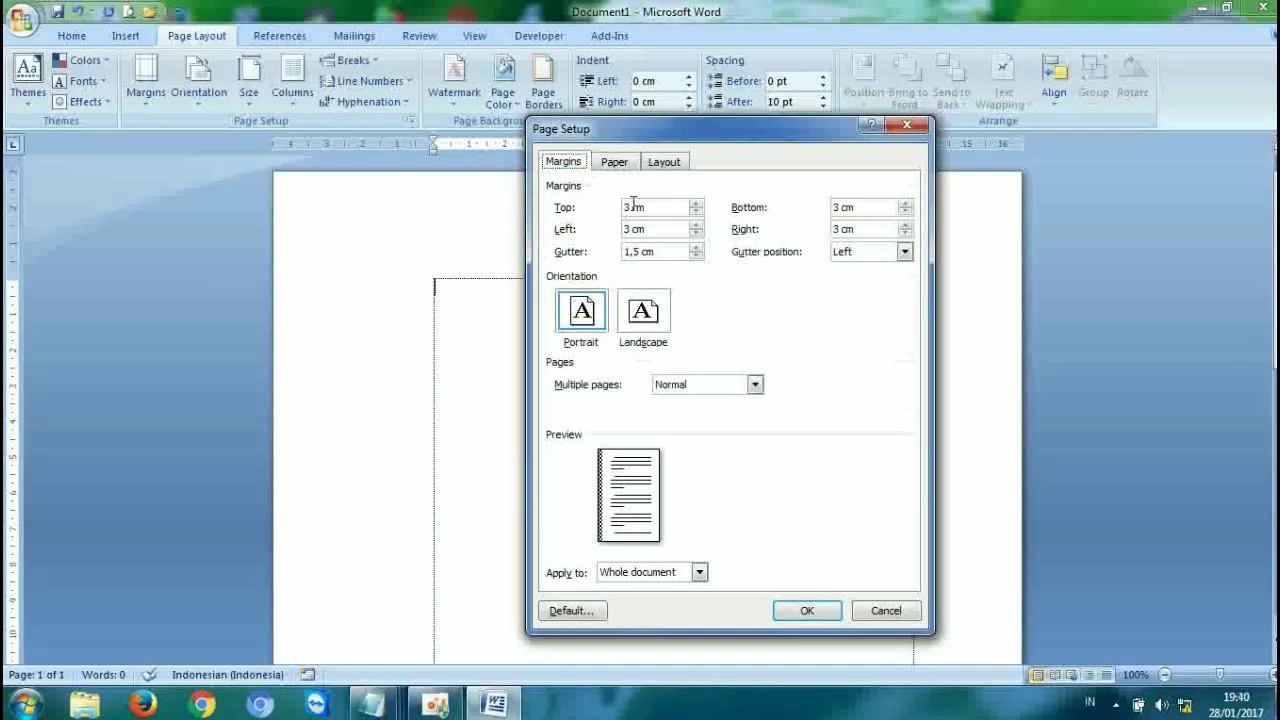Click the Open folder quick access icon
Image resolution: width=1280 pixels, height=720 pixels.
pyautogui.click(x=149, y=12)
